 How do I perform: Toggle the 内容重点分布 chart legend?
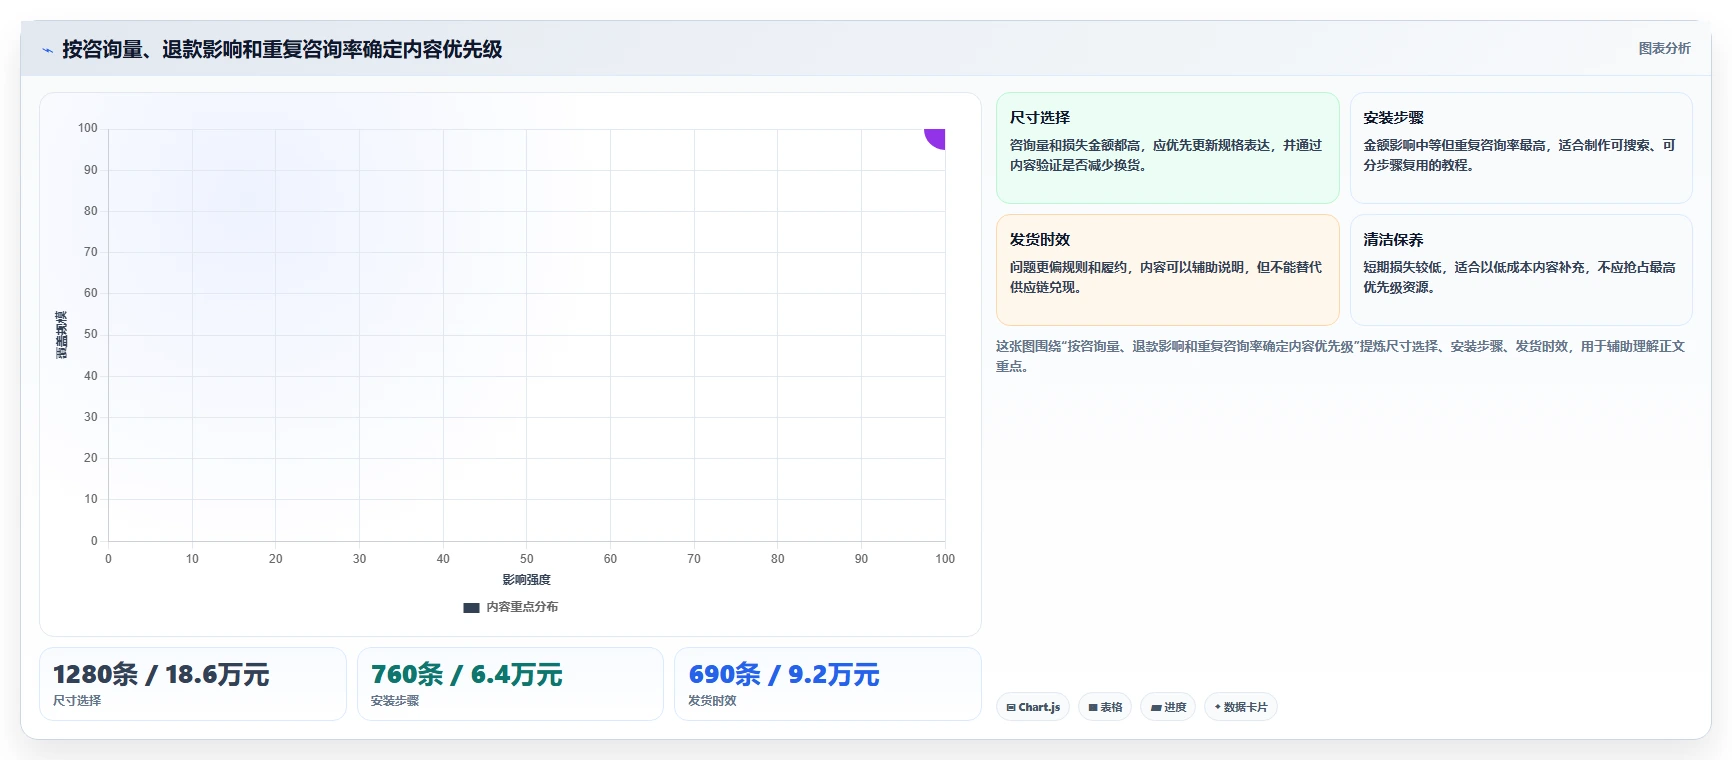[511, 607]
